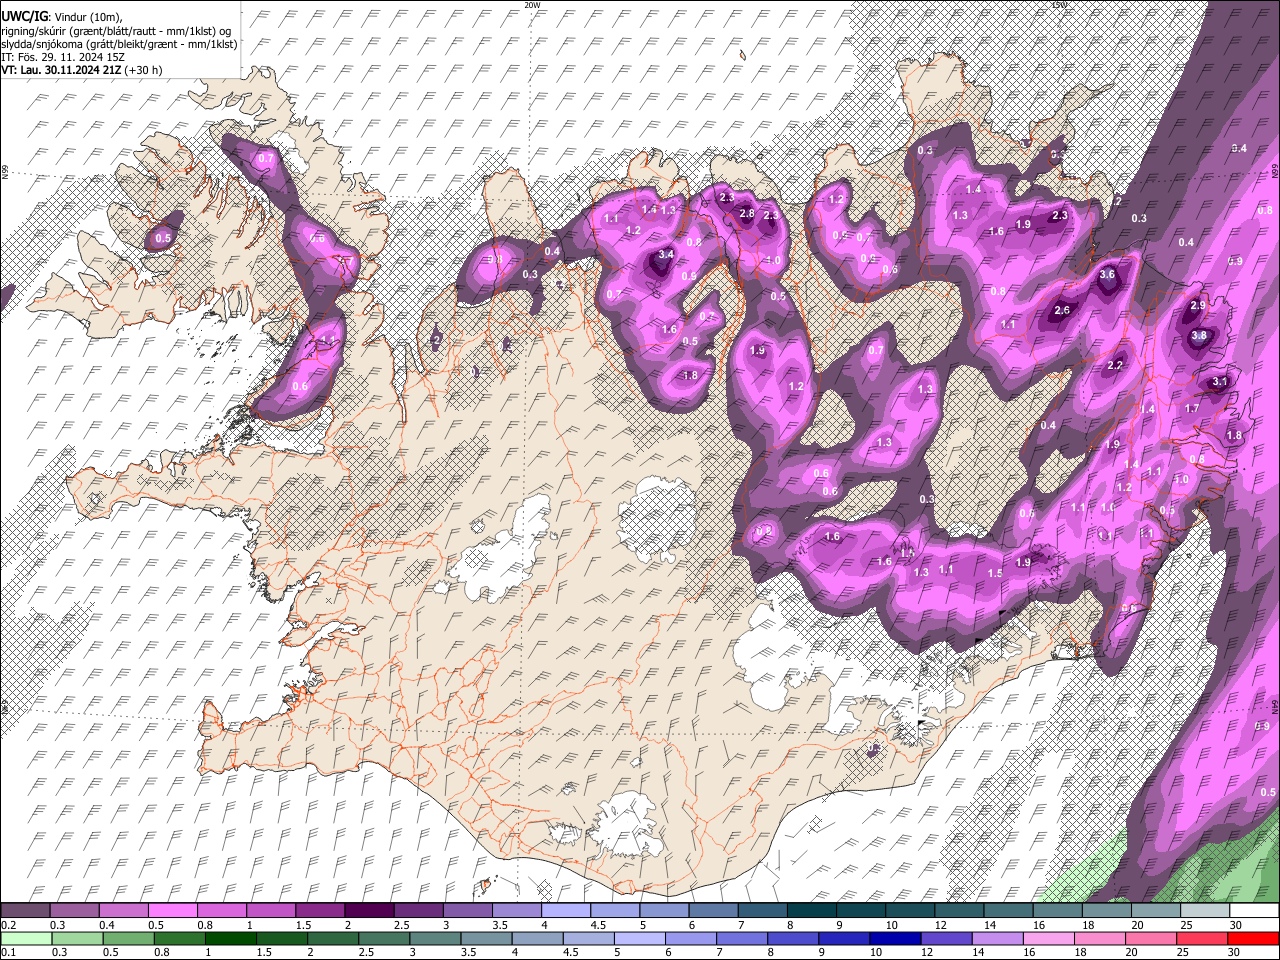Click the '20W' longitude label
Image resolution: width=1280 pixels, height=960 pixels.
pyautogui.click(x=532, y=5)
